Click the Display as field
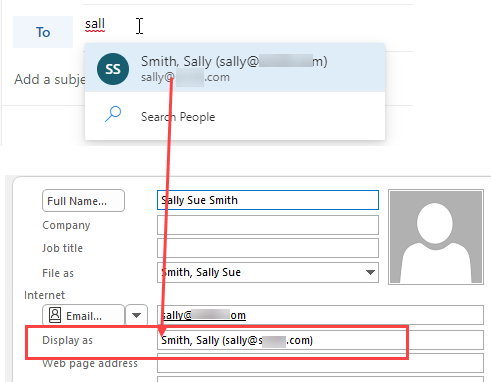The height and width of the screenshot is (382, 491). tap(320, 340)
